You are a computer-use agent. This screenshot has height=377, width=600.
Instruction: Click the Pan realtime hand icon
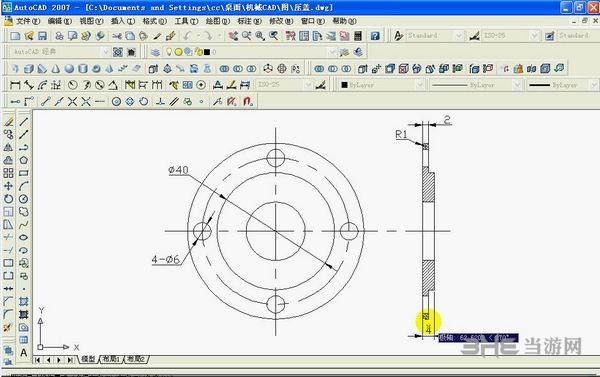pyautogui.click(x=233, y=36)
